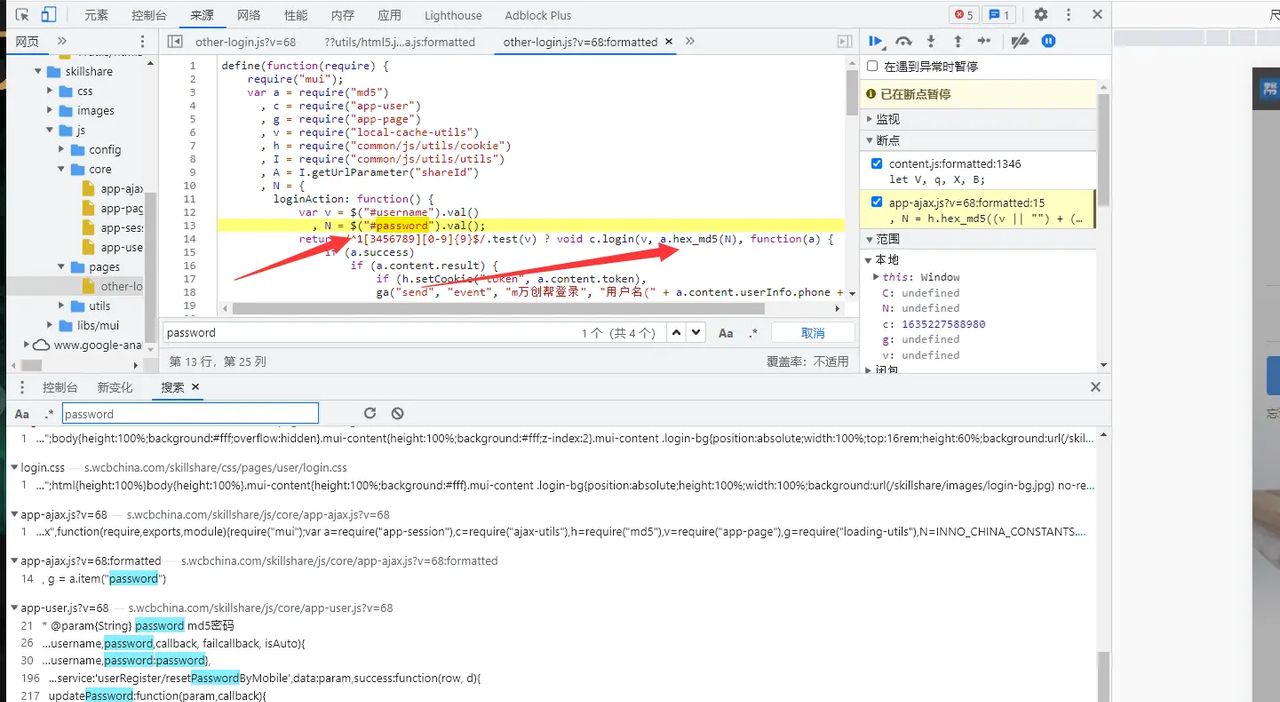
Task: Click 取消 to close find bar
Action: (813, 333)
